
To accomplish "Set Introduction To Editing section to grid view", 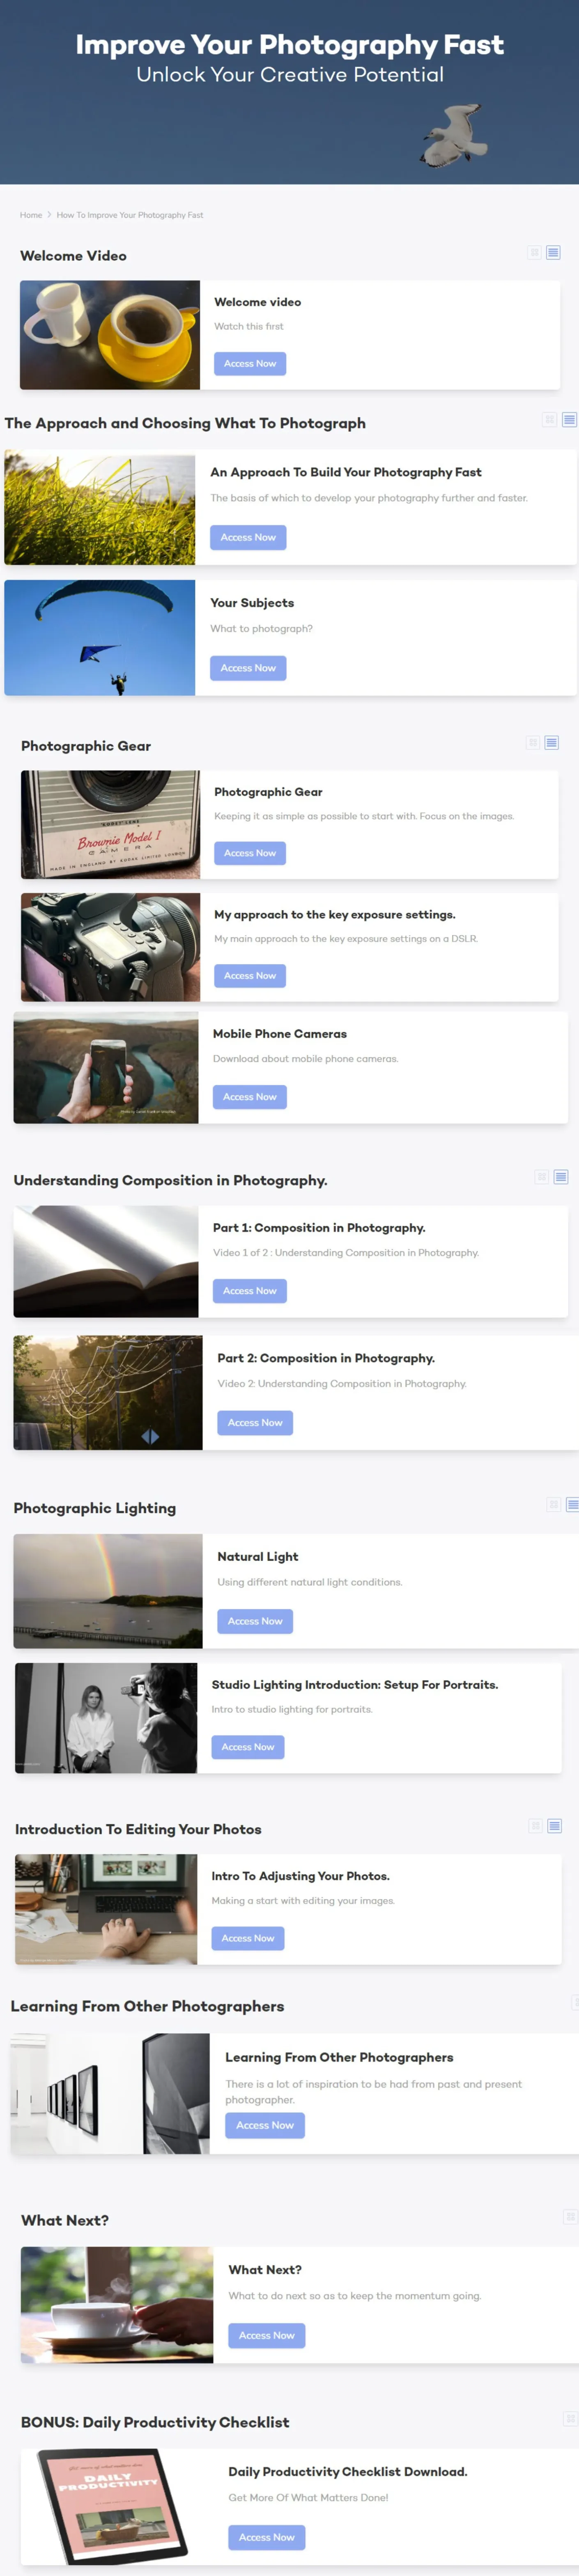I will [x=535, y=1826].
